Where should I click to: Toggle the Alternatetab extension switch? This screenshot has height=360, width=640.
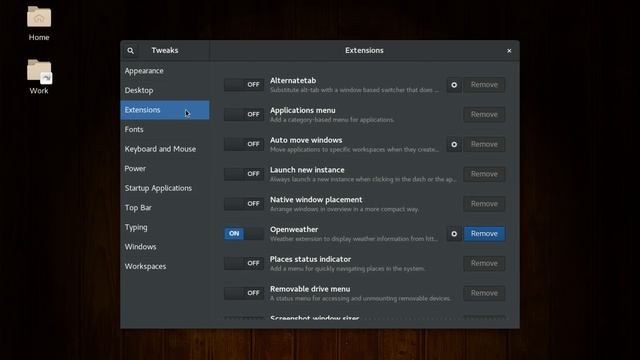coord(244,84)
